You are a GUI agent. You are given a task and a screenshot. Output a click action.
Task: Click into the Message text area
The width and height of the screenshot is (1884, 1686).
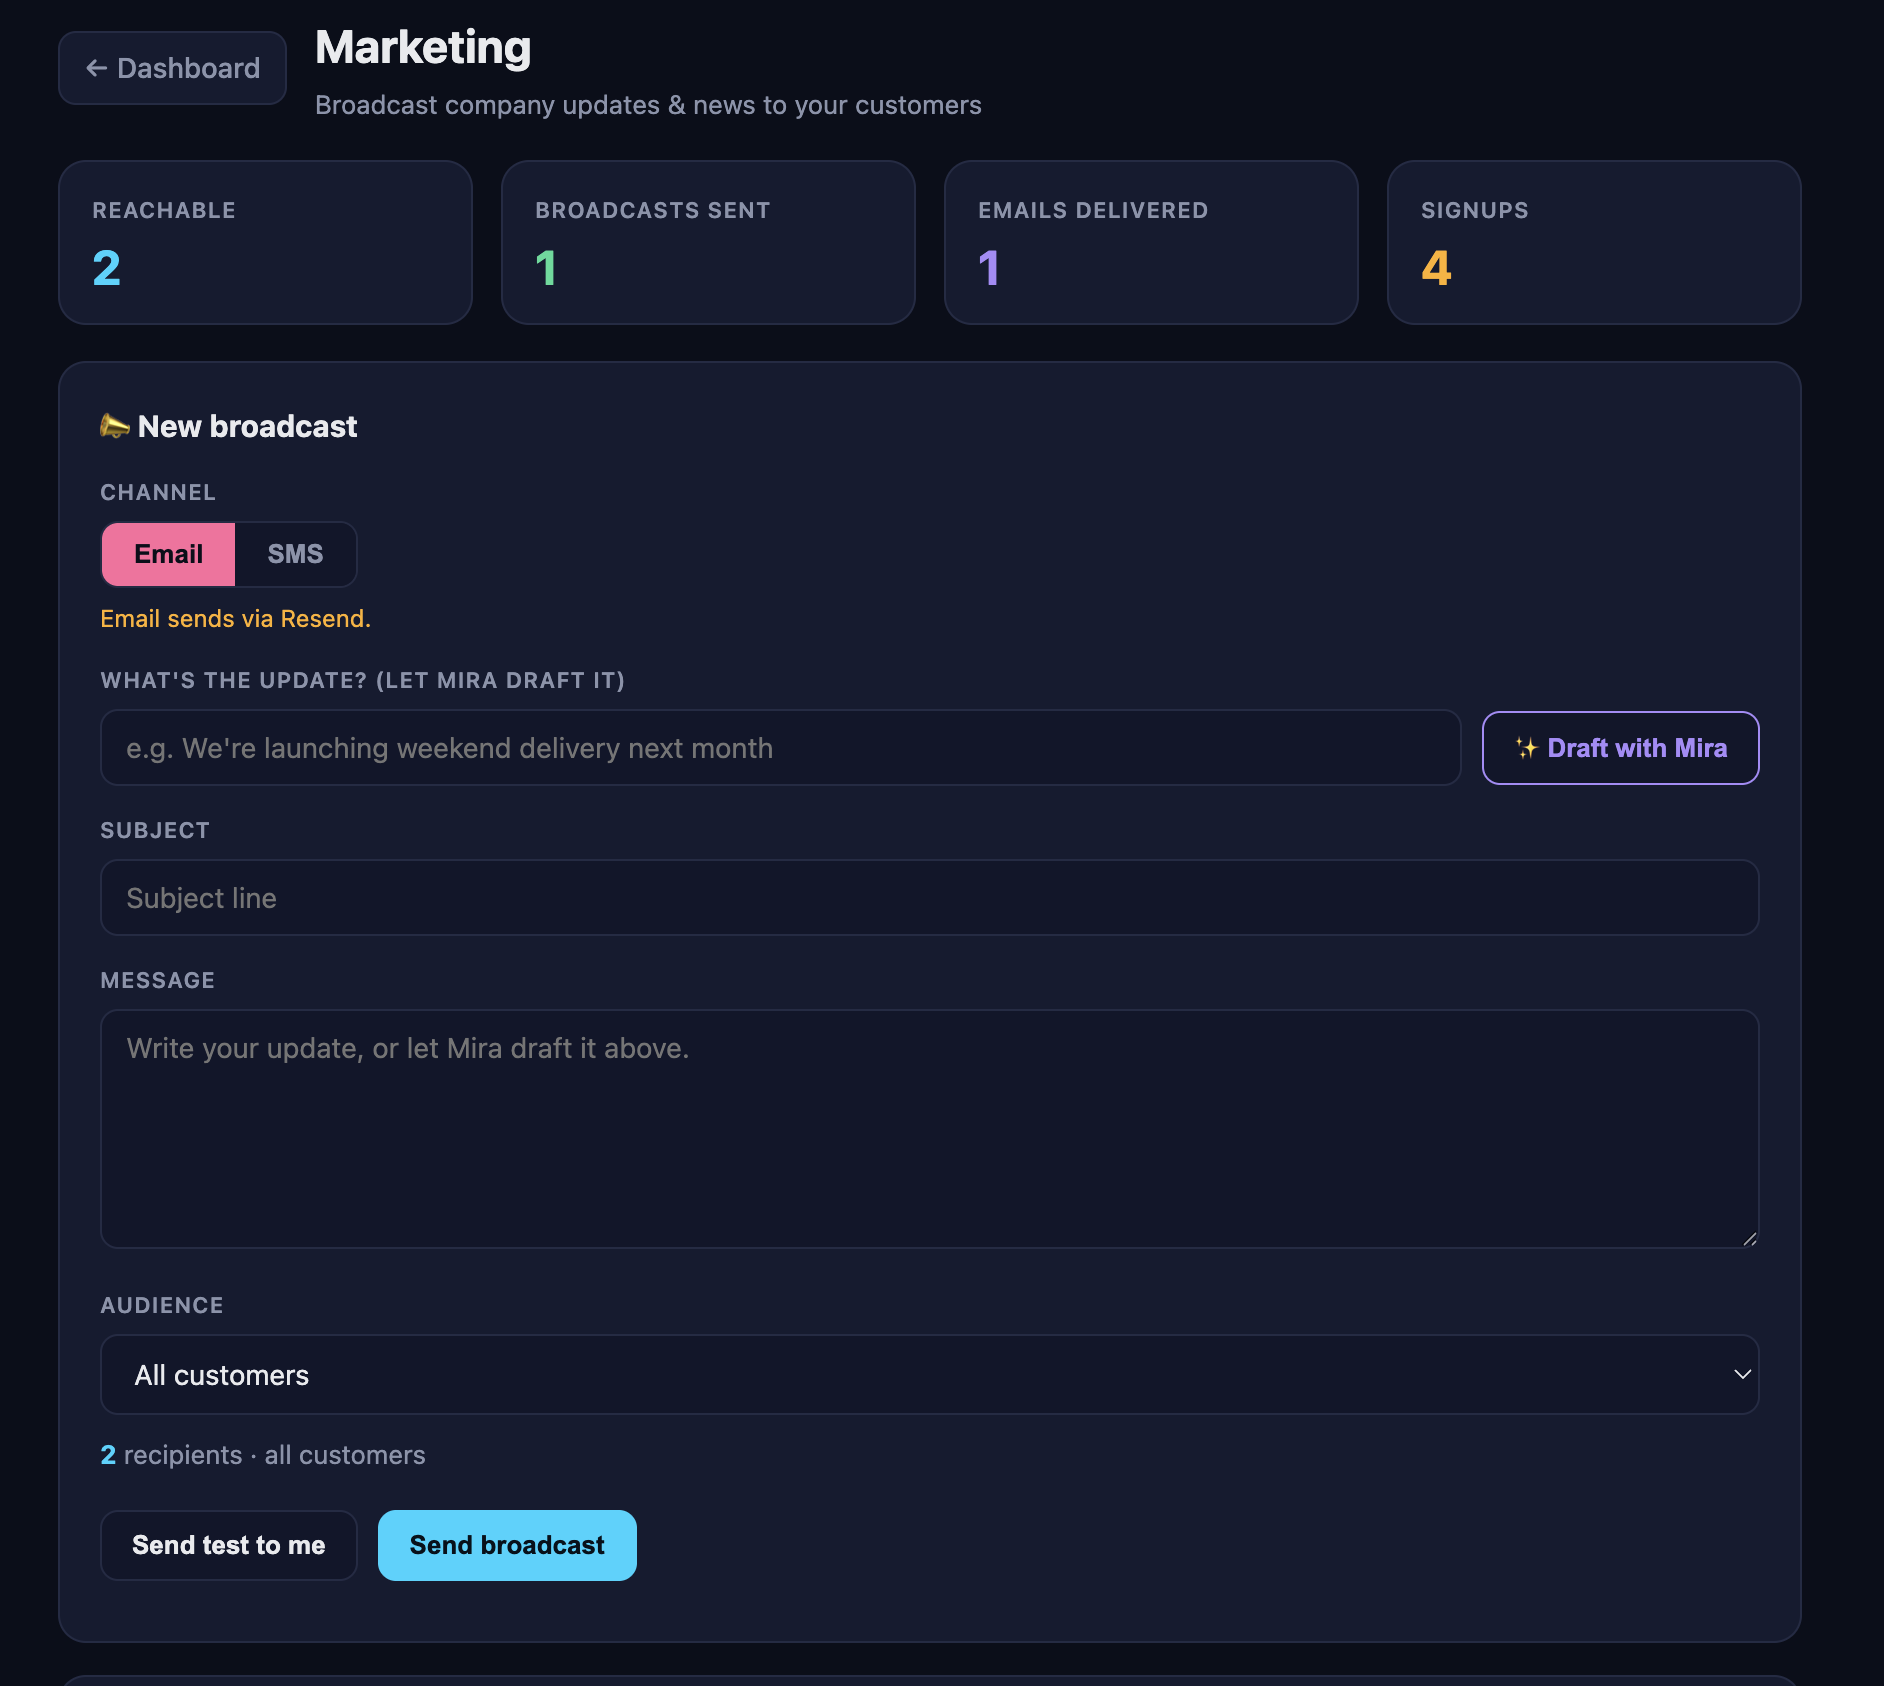929,1129
